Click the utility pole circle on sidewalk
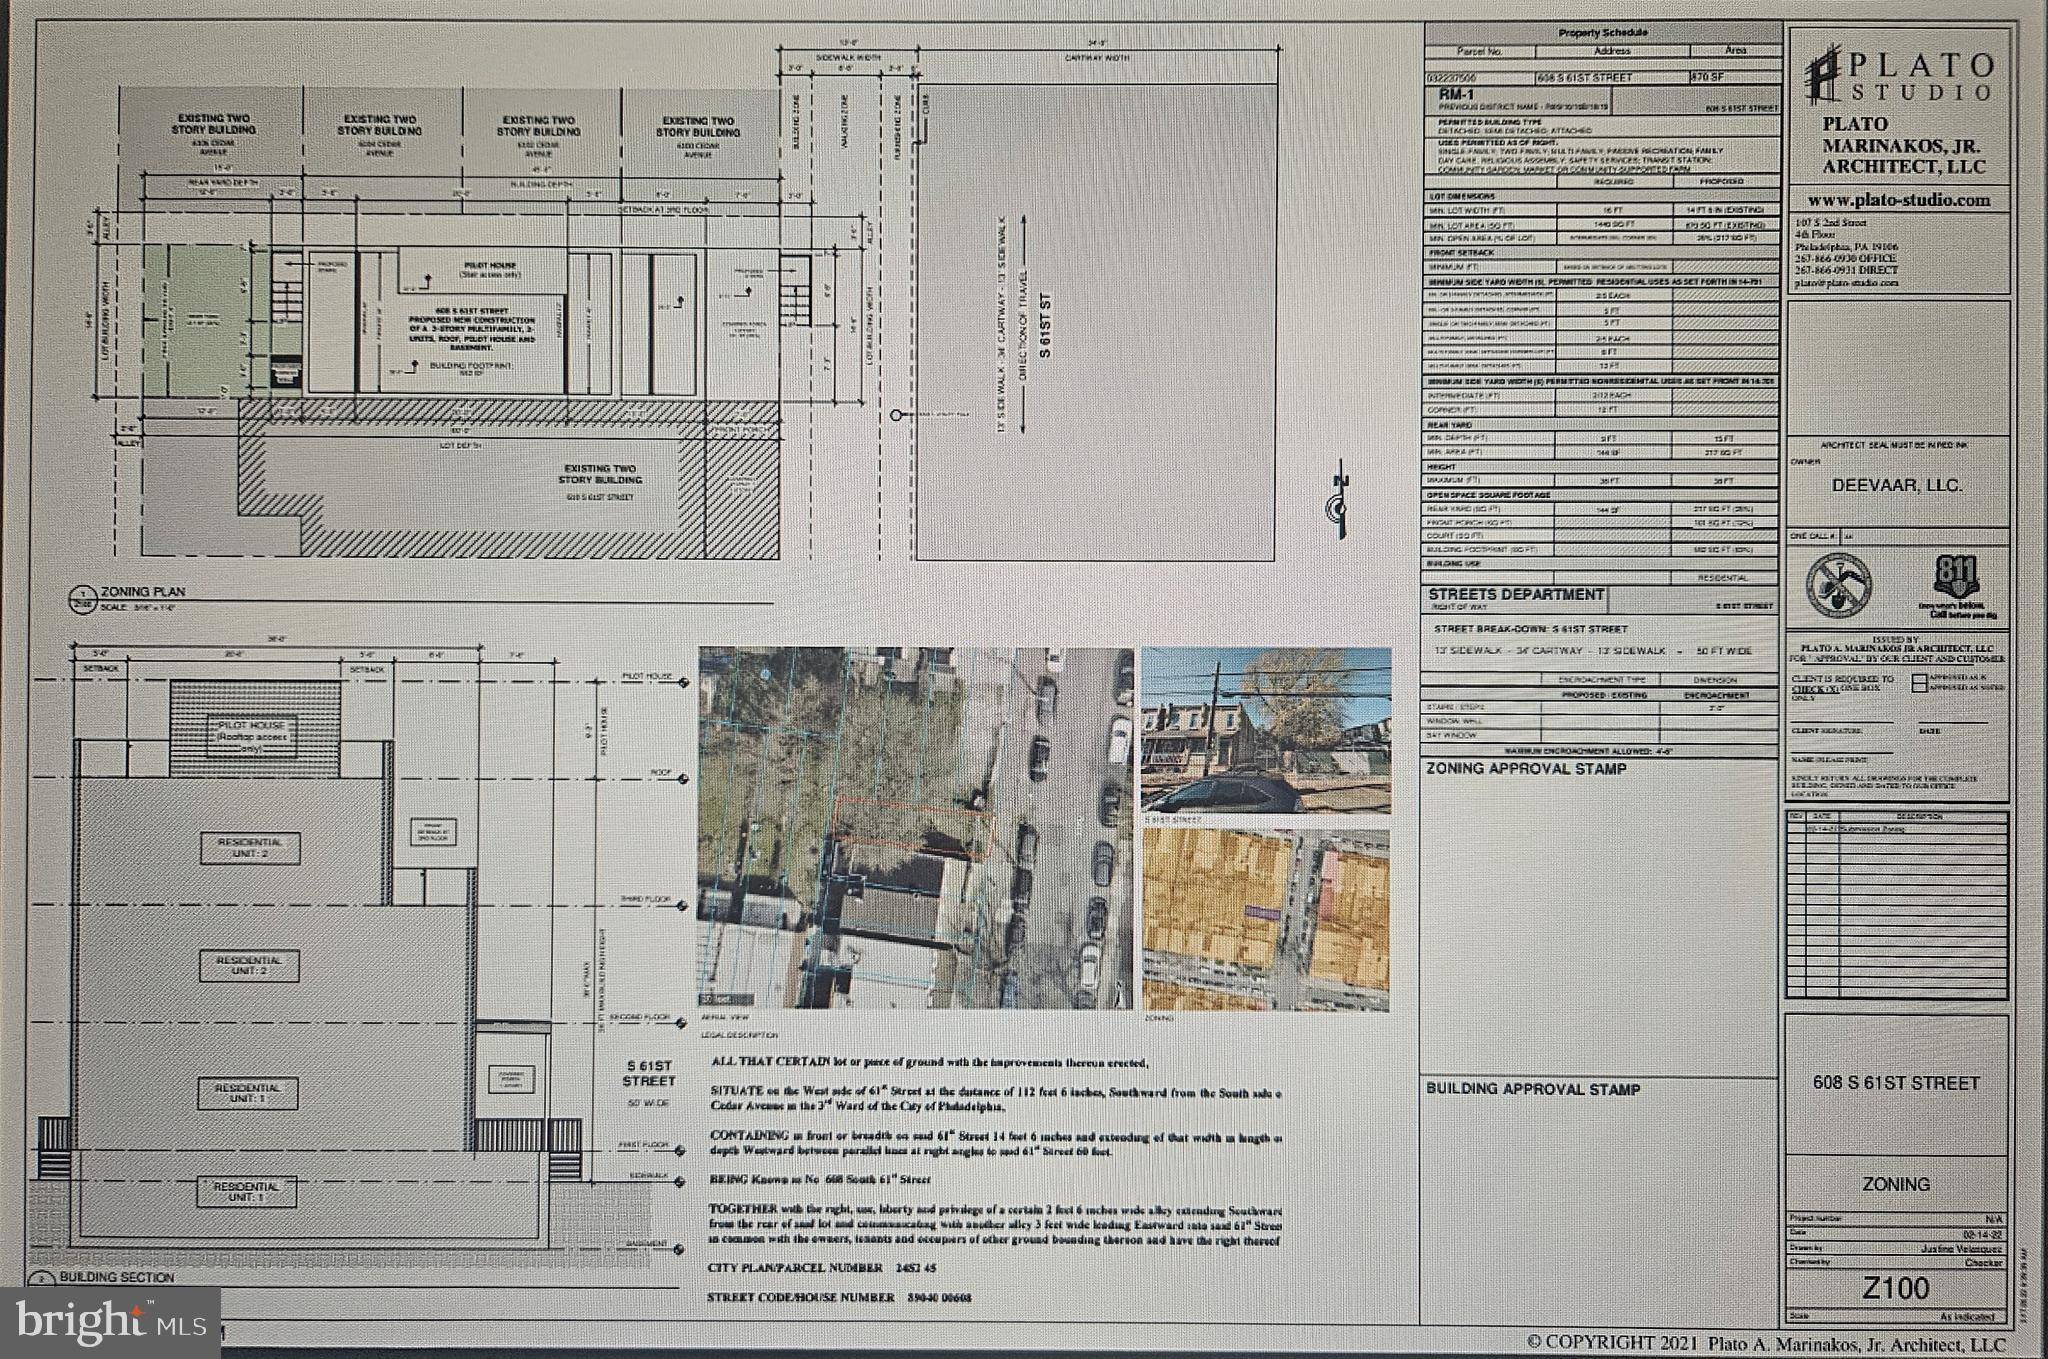 pyautogui.click(x=897, y=414)
